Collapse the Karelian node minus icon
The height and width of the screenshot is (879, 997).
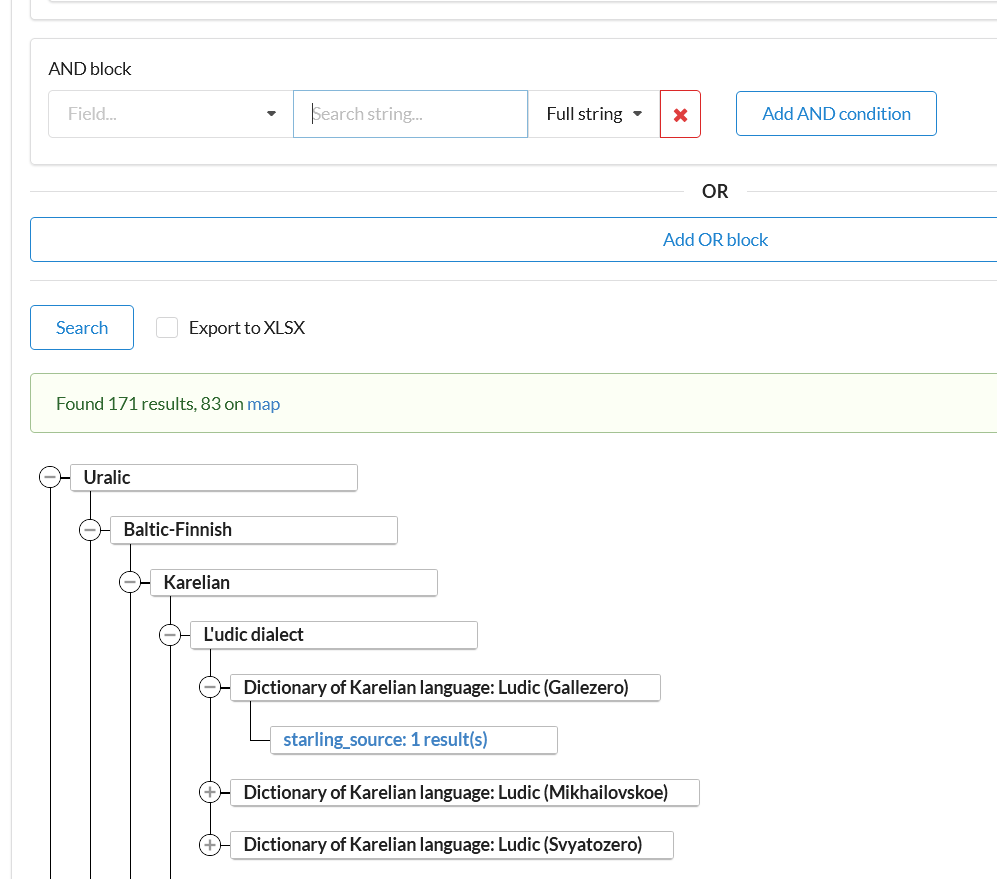tap(130, 582)
